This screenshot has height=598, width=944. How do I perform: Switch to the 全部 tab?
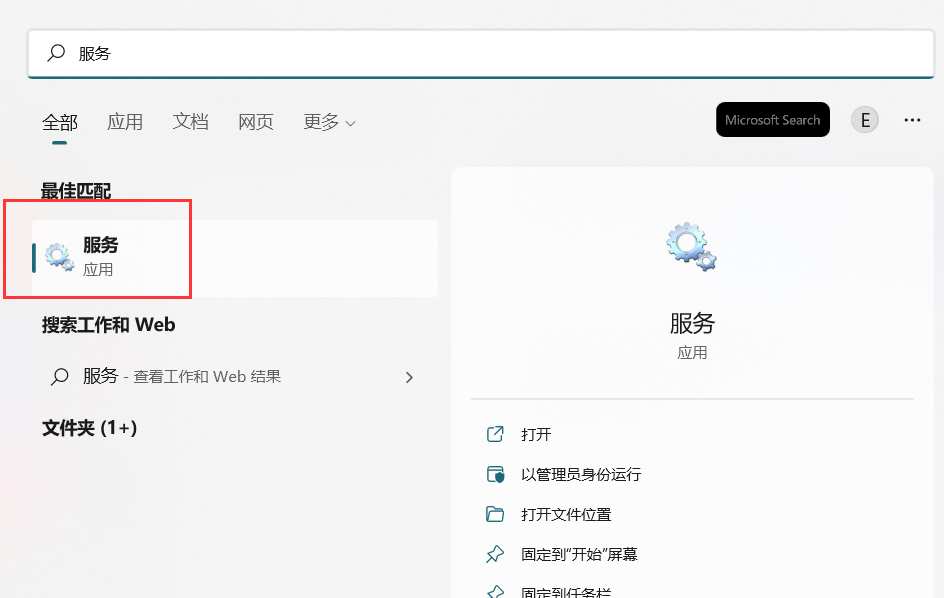[x=60, y=122]
